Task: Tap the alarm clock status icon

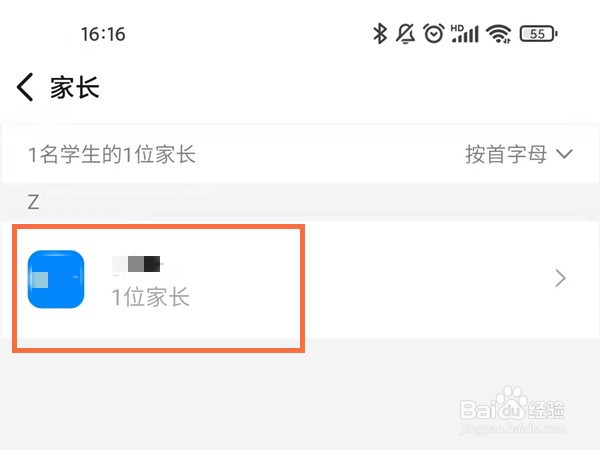Action: click(434, 34)
